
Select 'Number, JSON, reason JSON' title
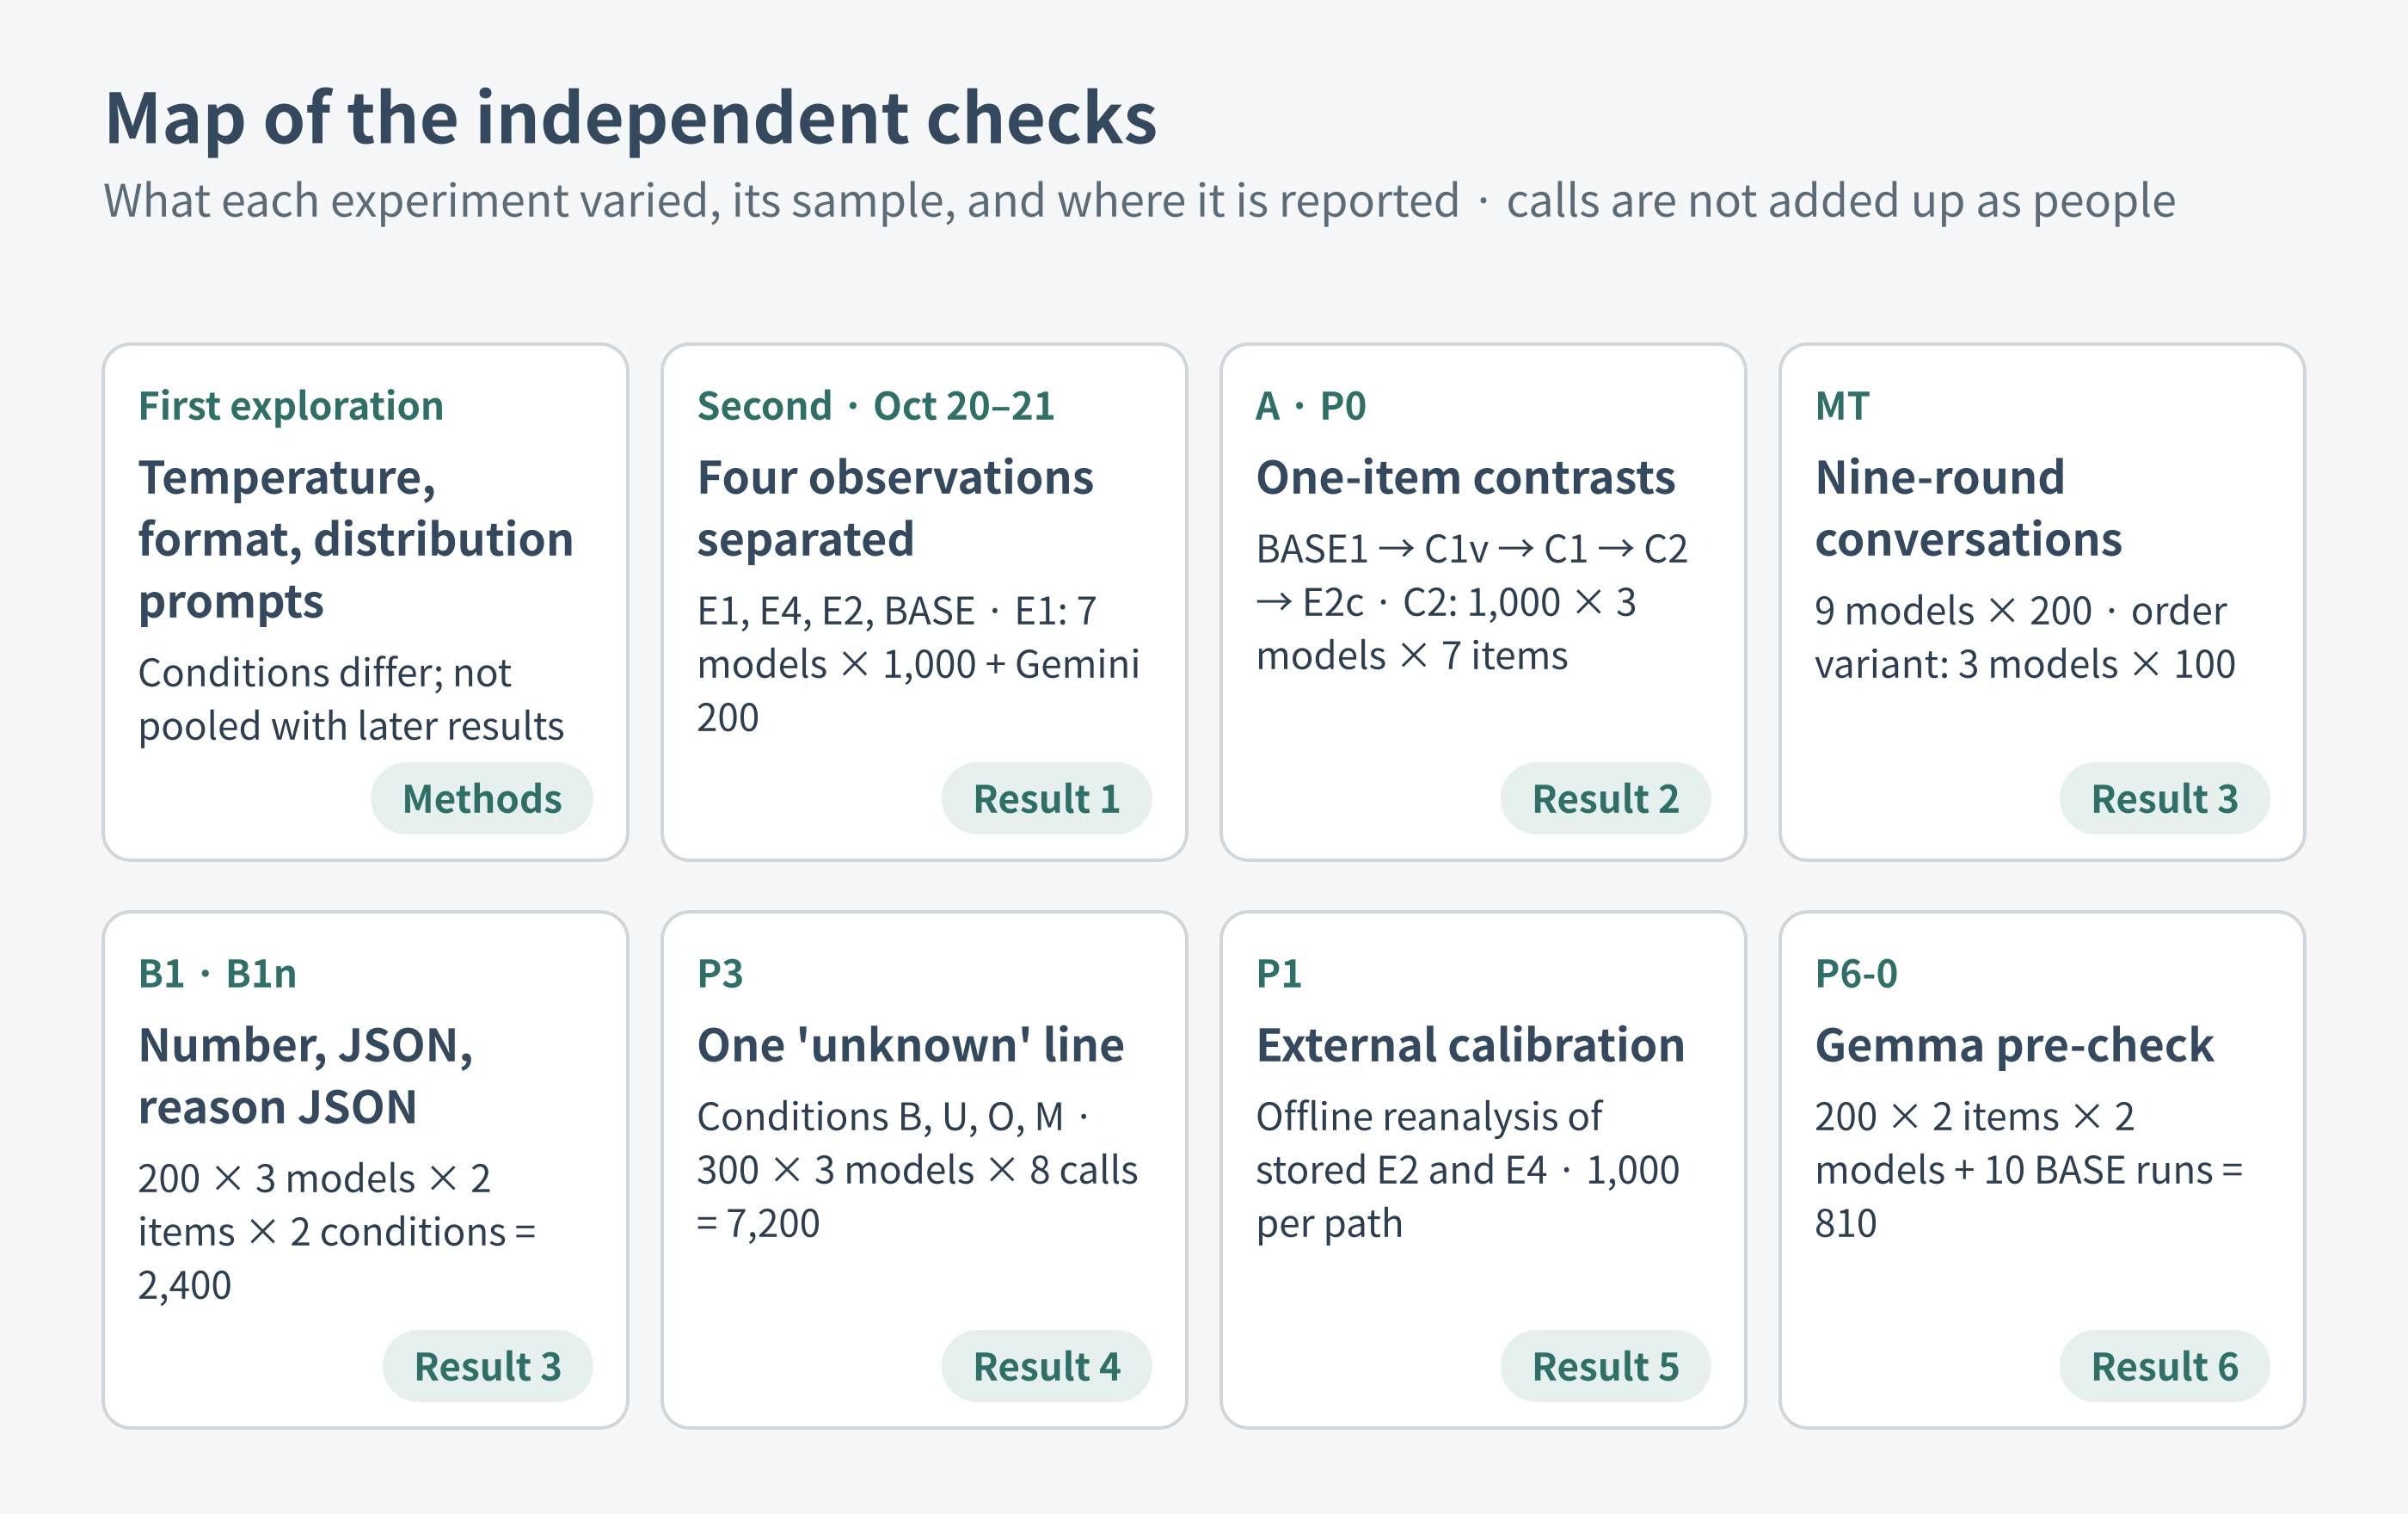coord(306,1076)
